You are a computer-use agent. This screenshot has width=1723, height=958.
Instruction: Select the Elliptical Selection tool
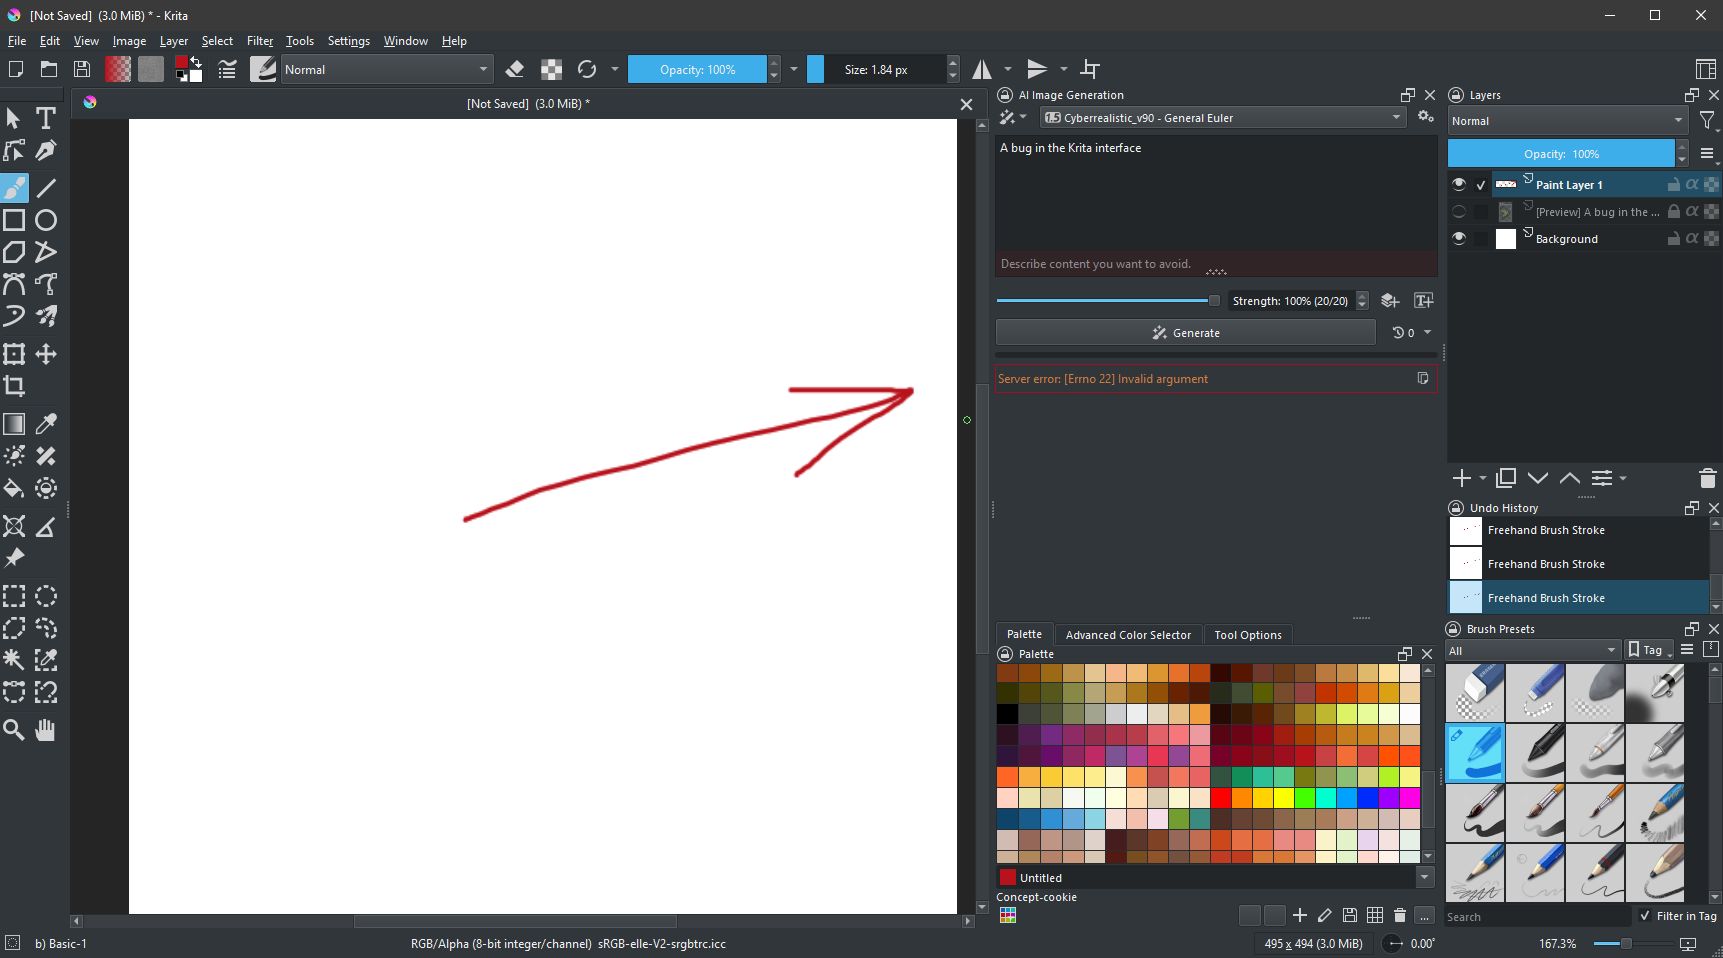pos(46,596)
